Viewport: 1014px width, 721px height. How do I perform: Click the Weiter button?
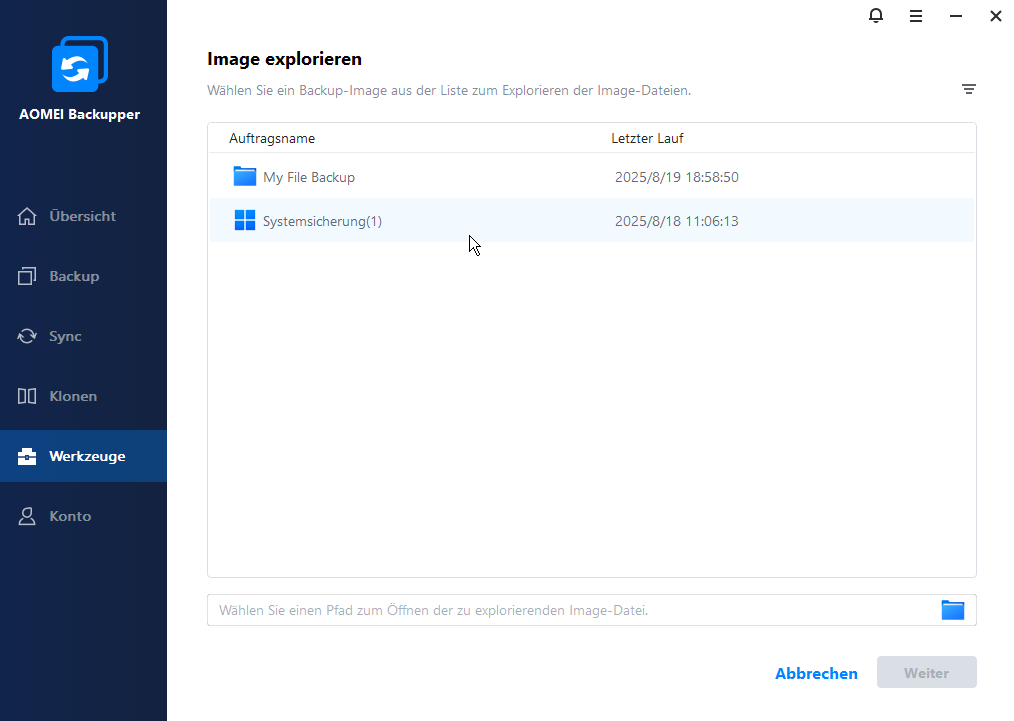926,673
